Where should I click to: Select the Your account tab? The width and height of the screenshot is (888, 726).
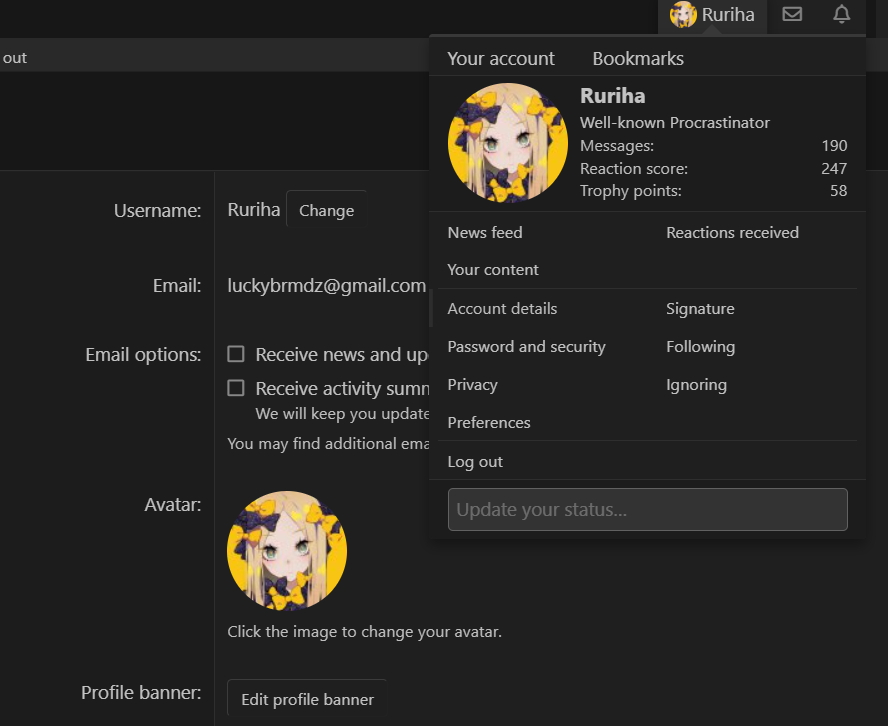coord(501,58)
